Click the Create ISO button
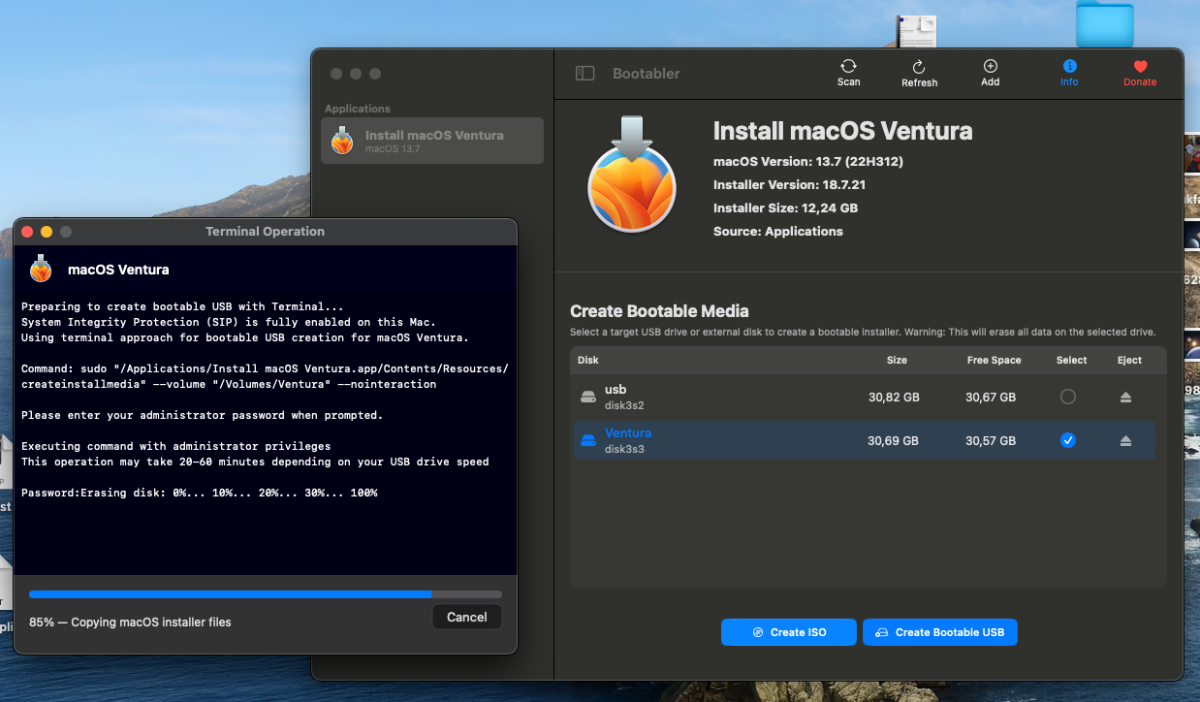The width and height of the screenshot is (1200, 702). pyautogui.click(x=788, y=632)
